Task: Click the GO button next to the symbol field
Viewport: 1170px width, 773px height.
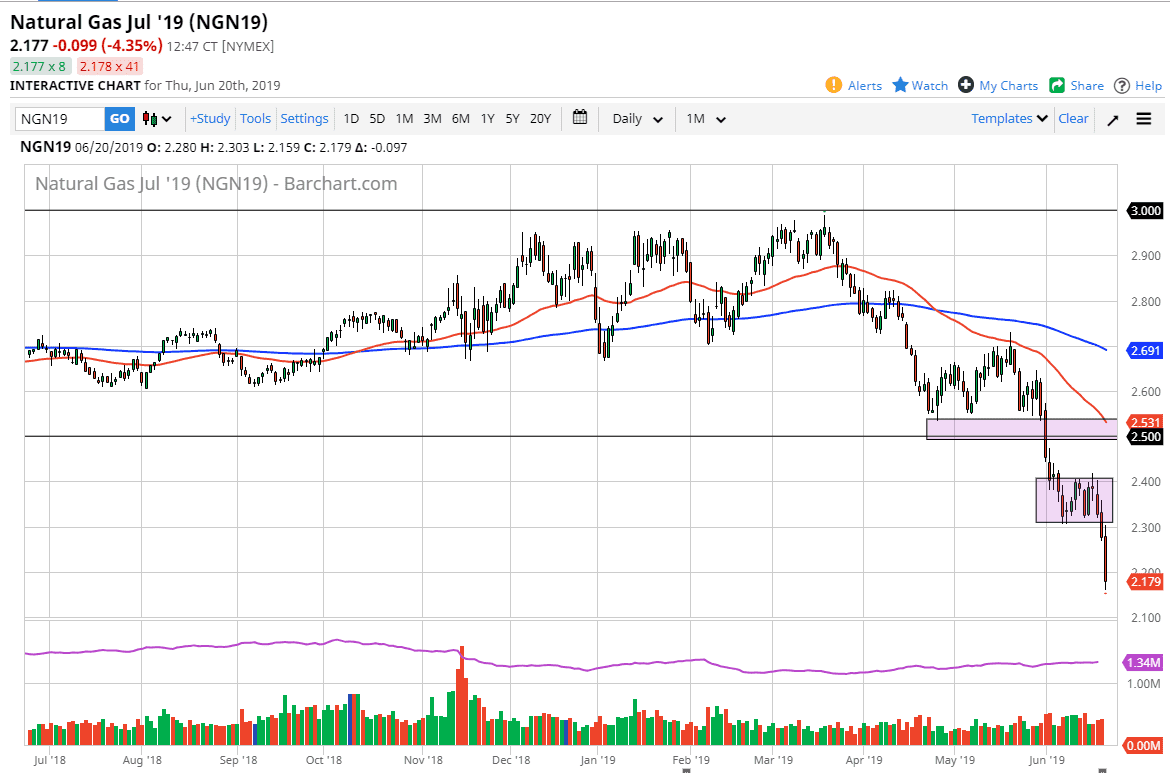Action: [119, 119]
